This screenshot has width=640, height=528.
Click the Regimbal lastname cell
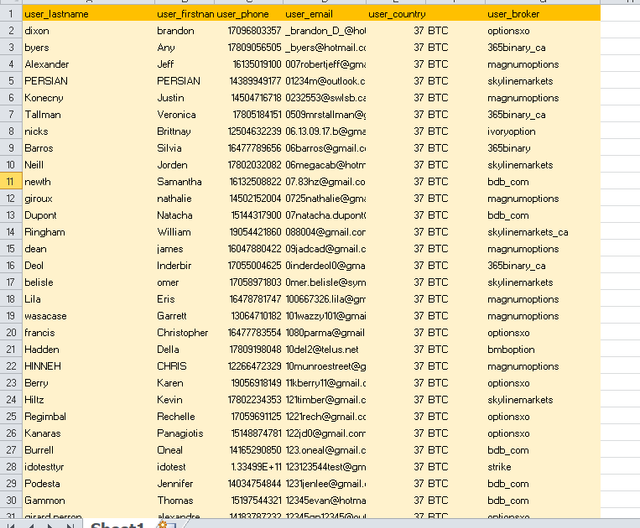89,417
